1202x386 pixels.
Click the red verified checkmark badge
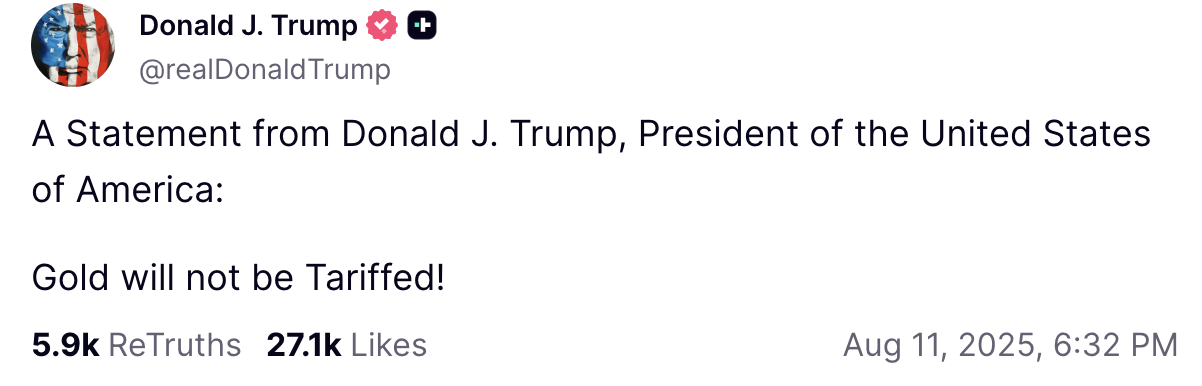[x=380, y=27]
